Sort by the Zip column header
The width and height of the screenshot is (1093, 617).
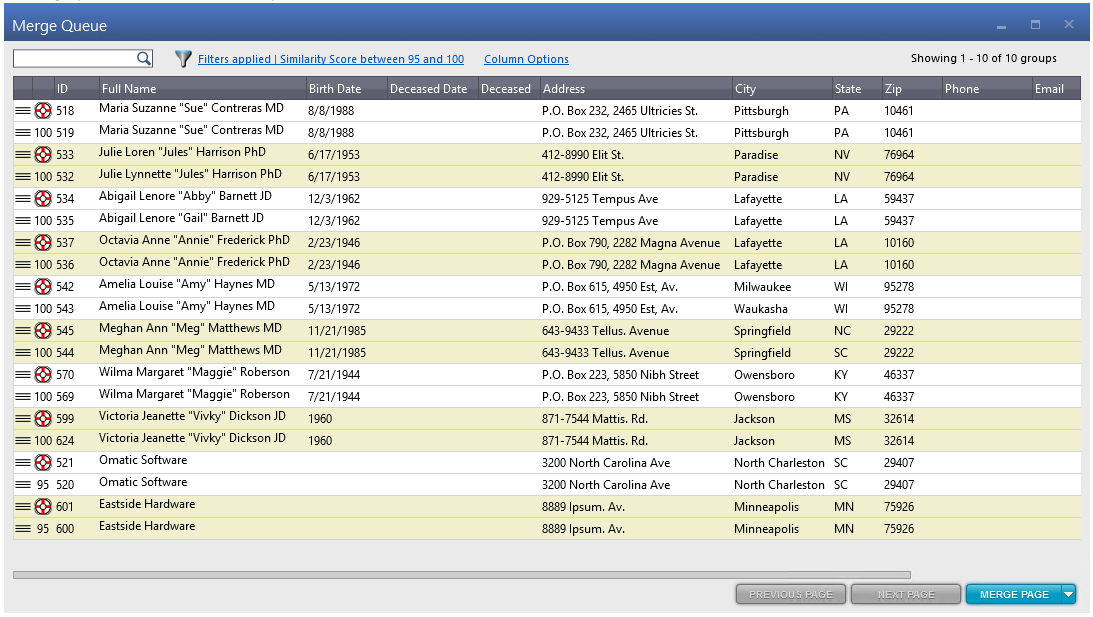(912, 89)
